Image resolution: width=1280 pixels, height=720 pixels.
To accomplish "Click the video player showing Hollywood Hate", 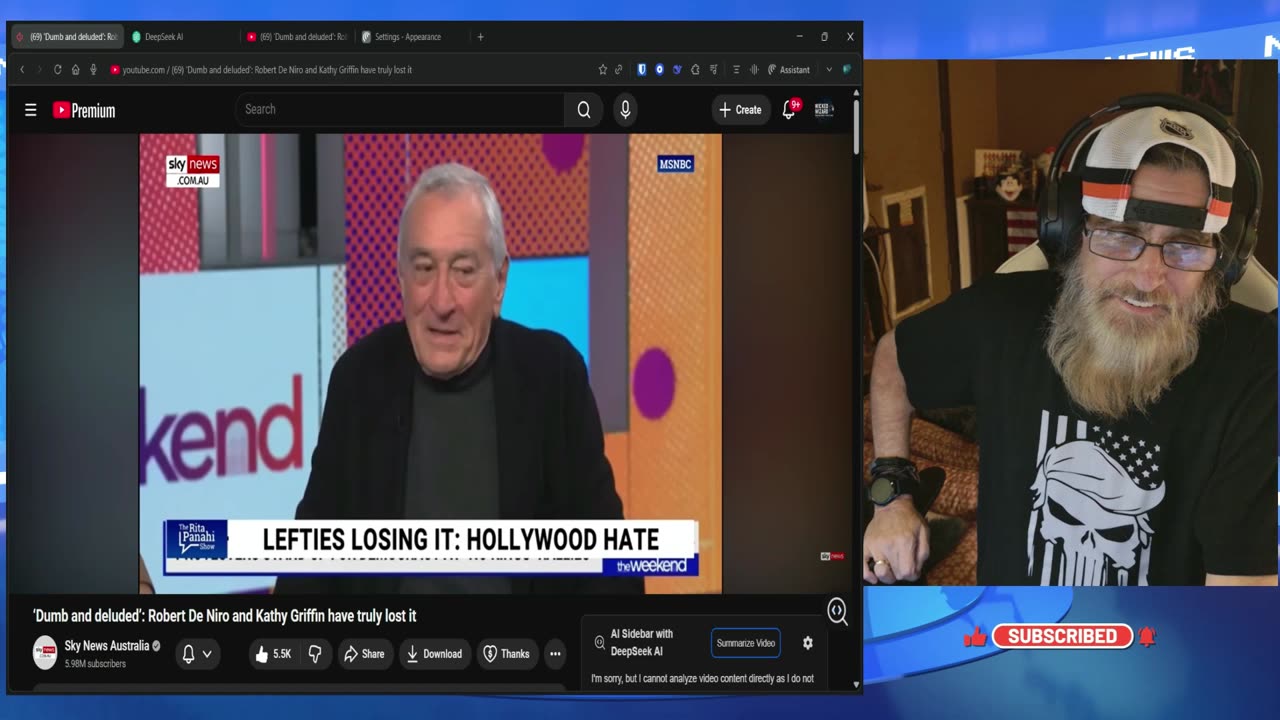I will point(430,364).
